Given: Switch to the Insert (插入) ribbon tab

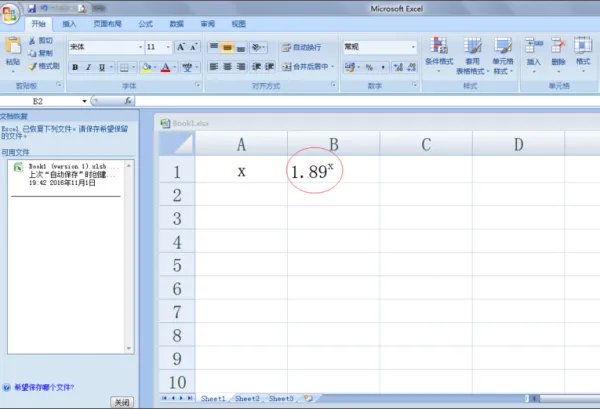Looking at the screenshot, I should tap(69, 22).
